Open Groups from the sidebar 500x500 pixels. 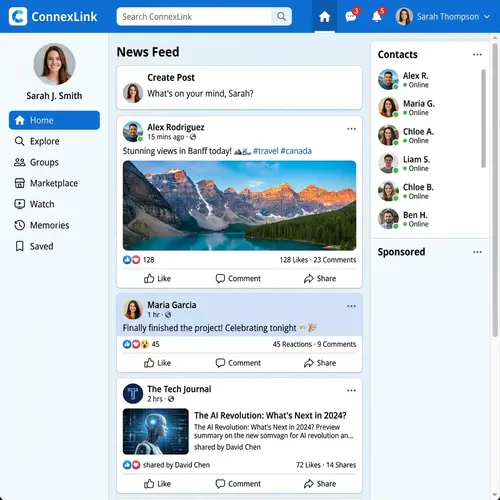[36, 162]
